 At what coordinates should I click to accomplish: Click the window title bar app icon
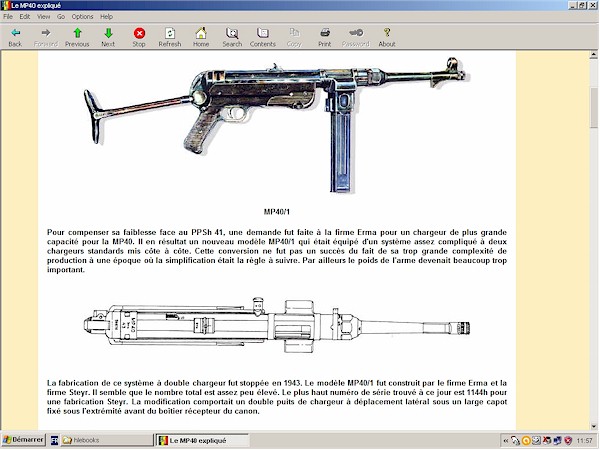(5, 5)
